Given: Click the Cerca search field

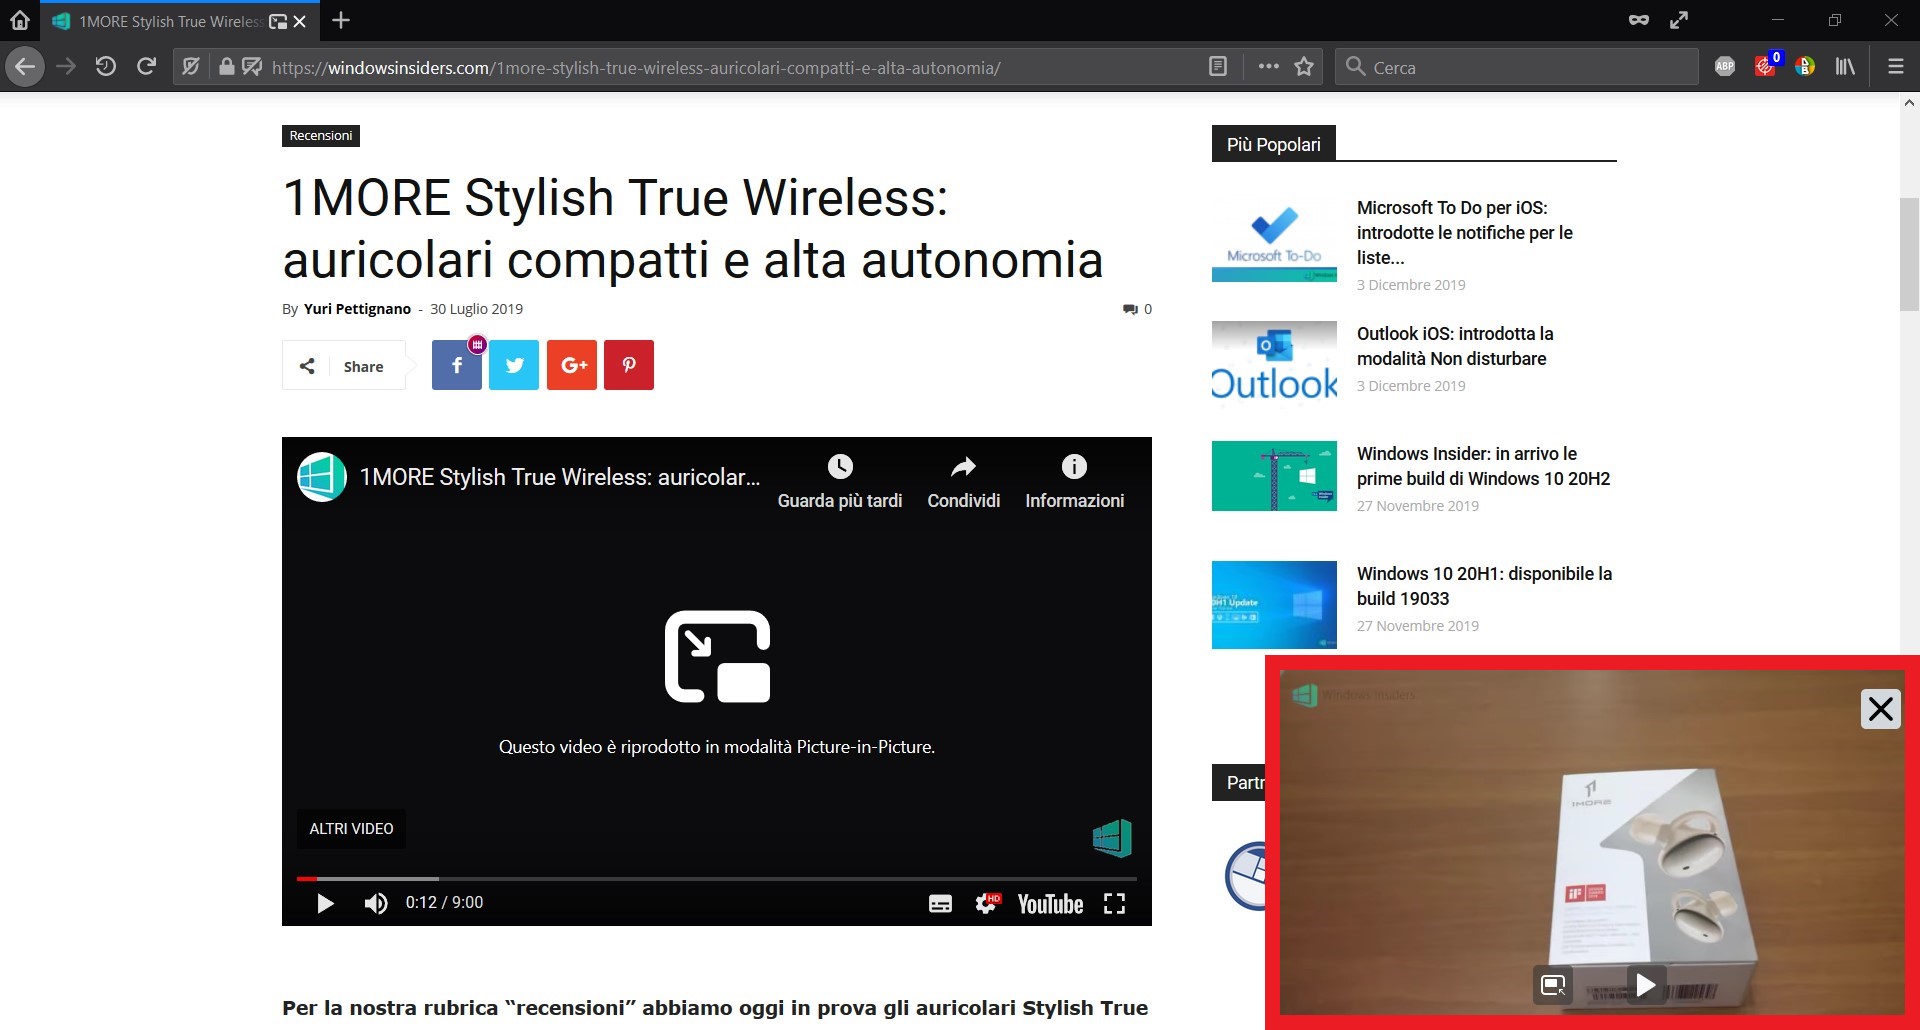Looking at the screenshot, I should click(1516, 67).
